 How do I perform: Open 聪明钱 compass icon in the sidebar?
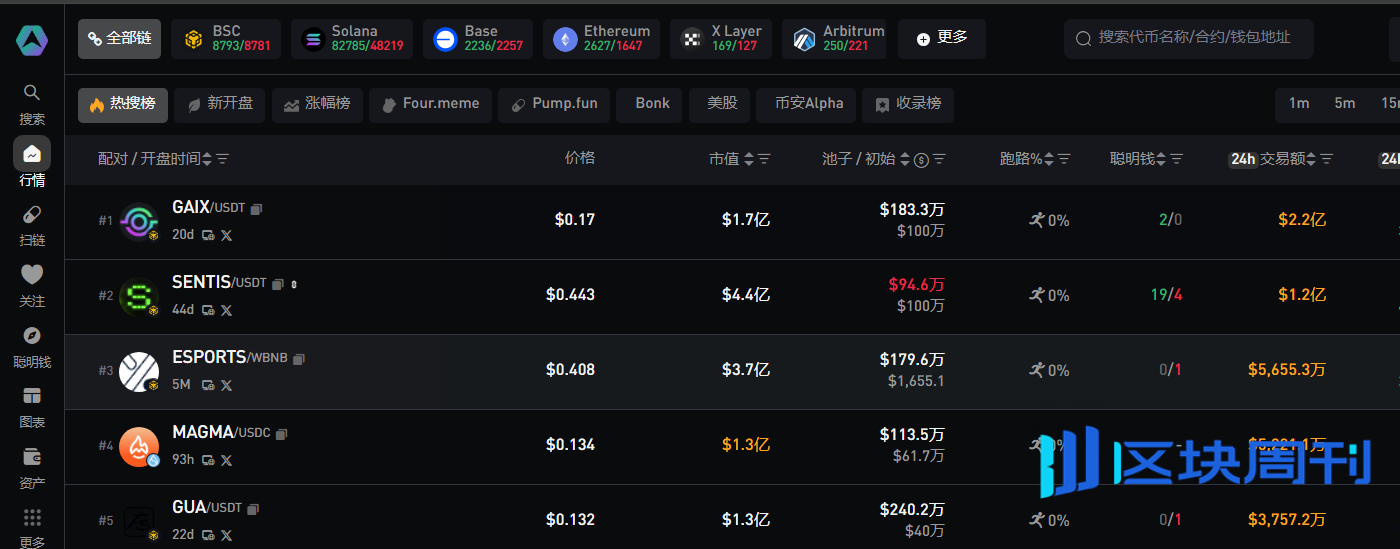[x=32, y=336]
